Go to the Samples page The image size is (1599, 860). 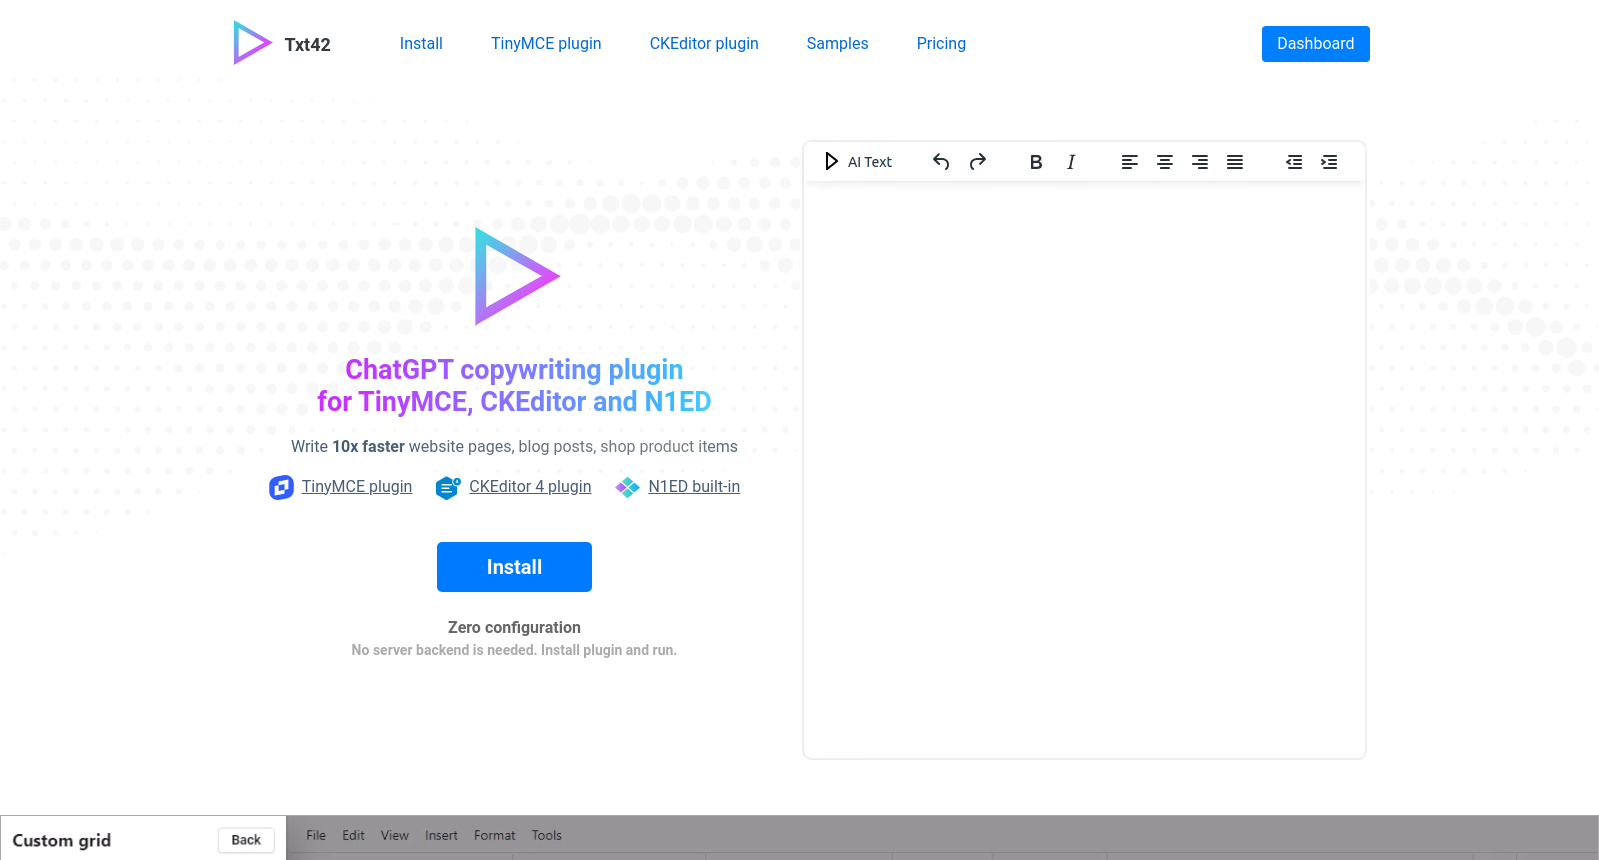[x=838, y=44]
